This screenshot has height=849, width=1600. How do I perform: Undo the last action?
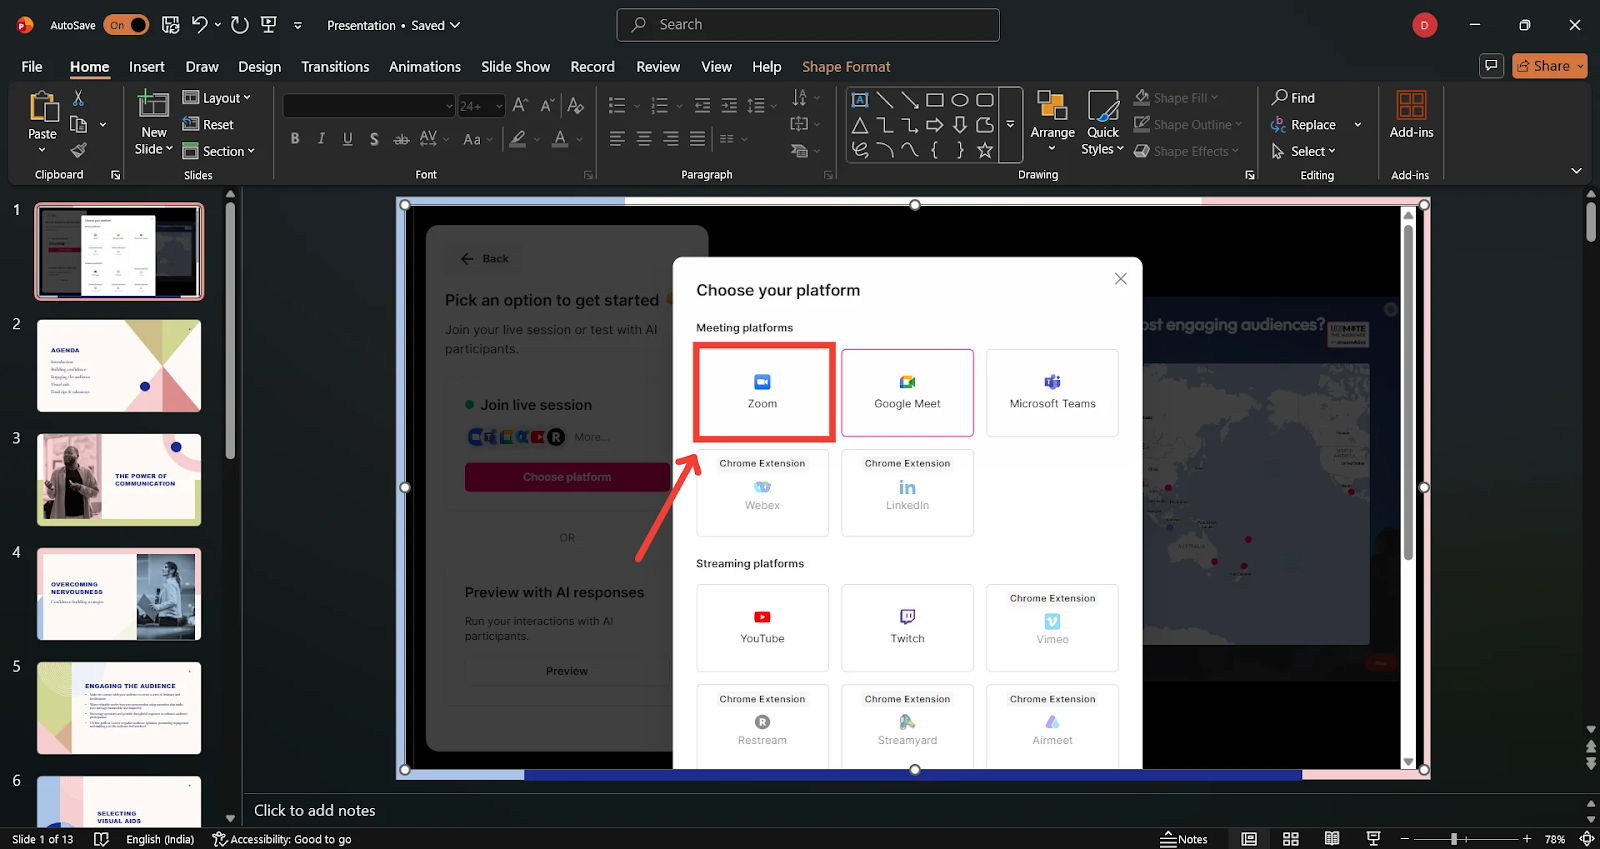tap(200, 25)
